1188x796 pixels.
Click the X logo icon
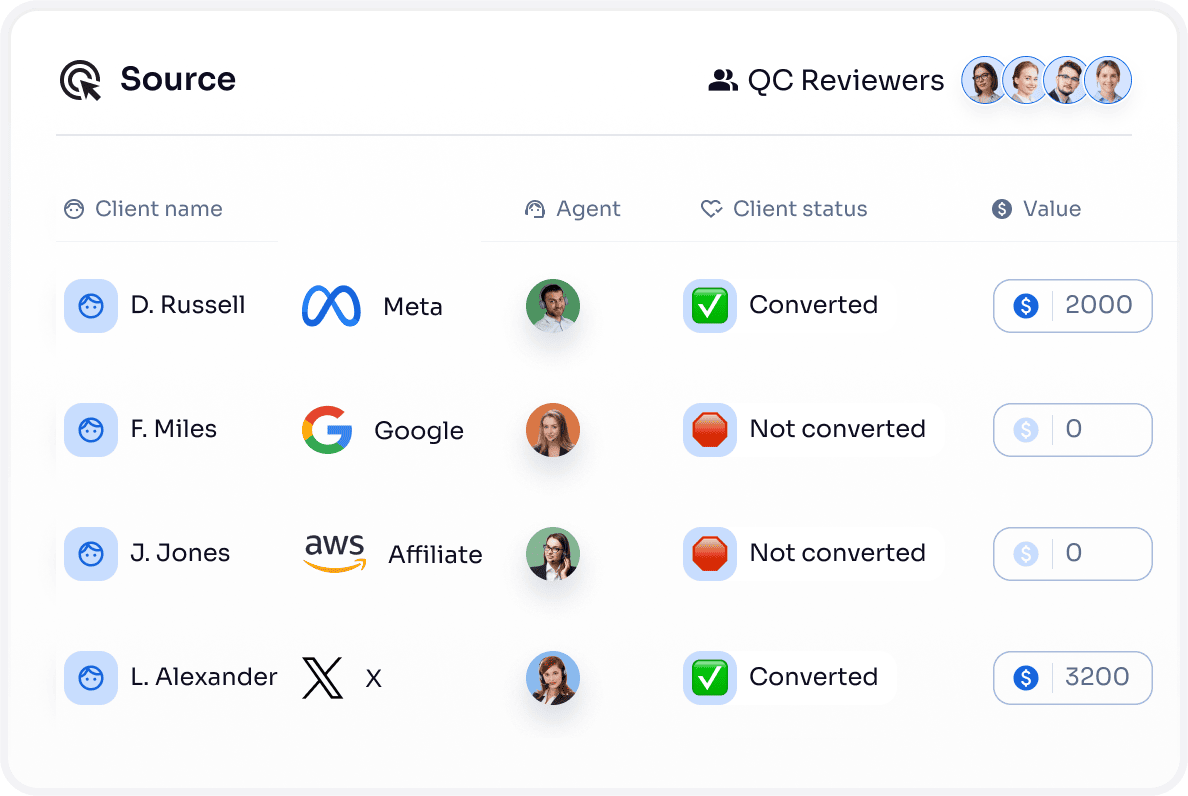click(322, 678)
